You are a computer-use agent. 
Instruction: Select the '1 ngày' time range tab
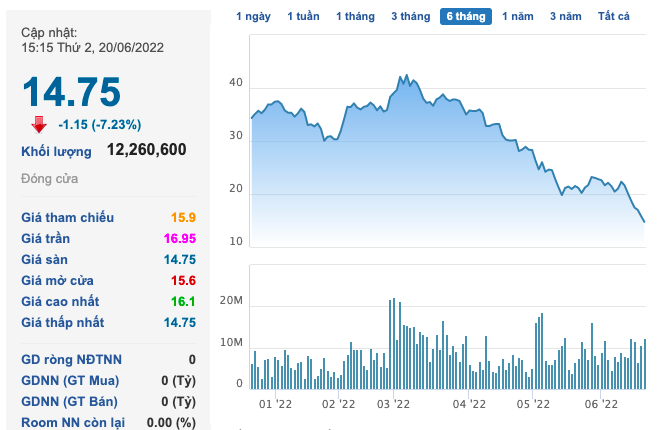(253, 16)
